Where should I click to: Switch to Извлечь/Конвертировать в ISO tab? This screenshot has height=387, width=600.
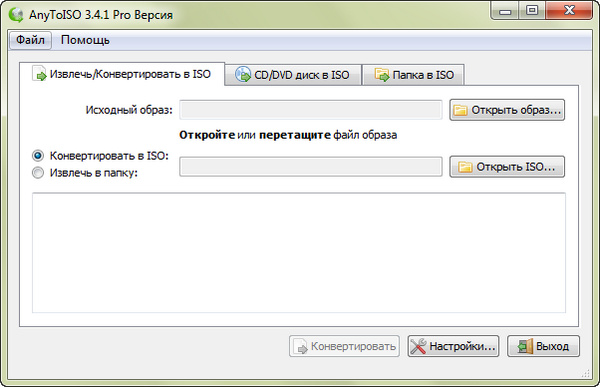tap(122, 74)
